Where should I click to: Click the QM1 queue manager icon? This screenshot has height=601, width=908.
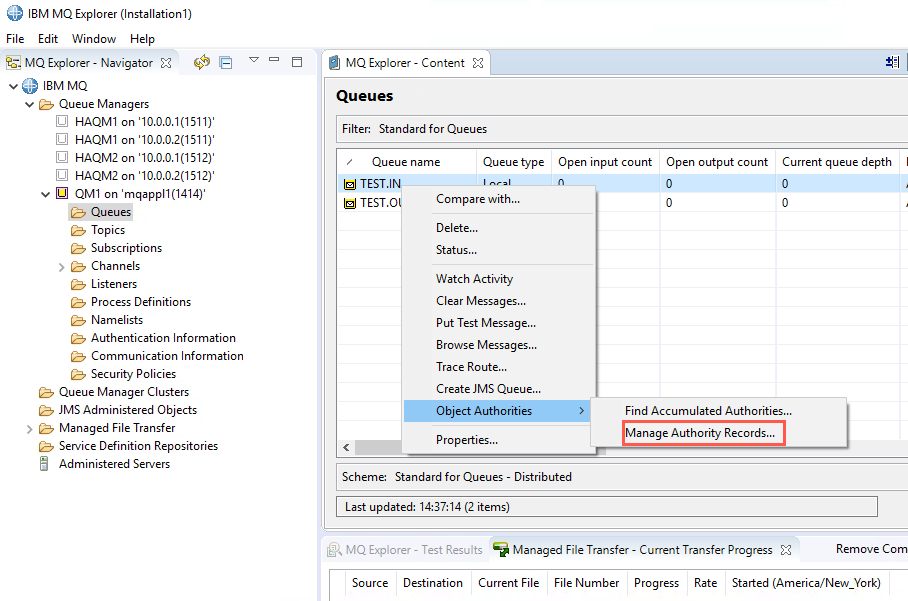click(61, 193)
